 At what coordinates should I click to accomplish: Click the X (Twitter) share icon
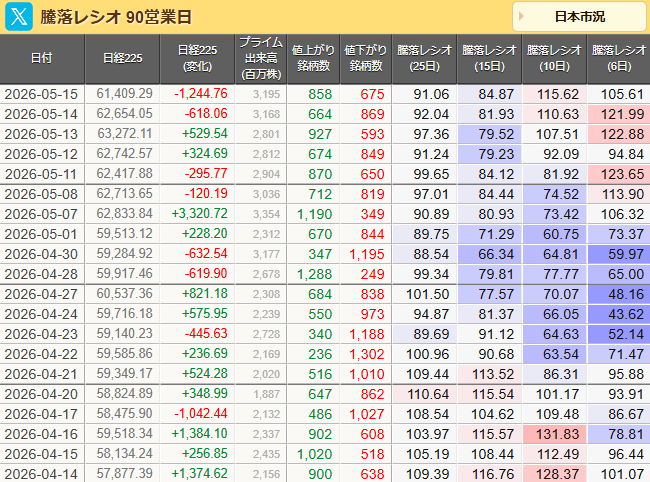(19, 17)
